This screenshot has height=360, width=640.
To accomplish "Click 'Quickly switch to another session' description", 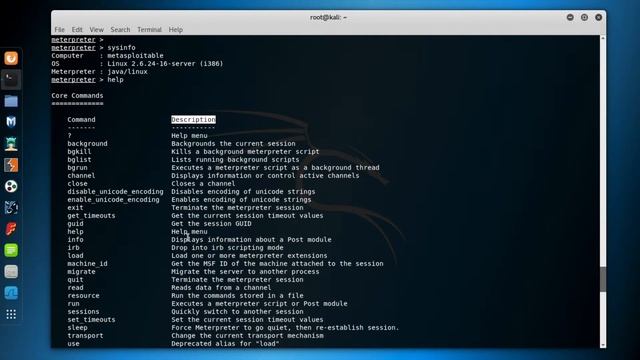I will 237,311.
